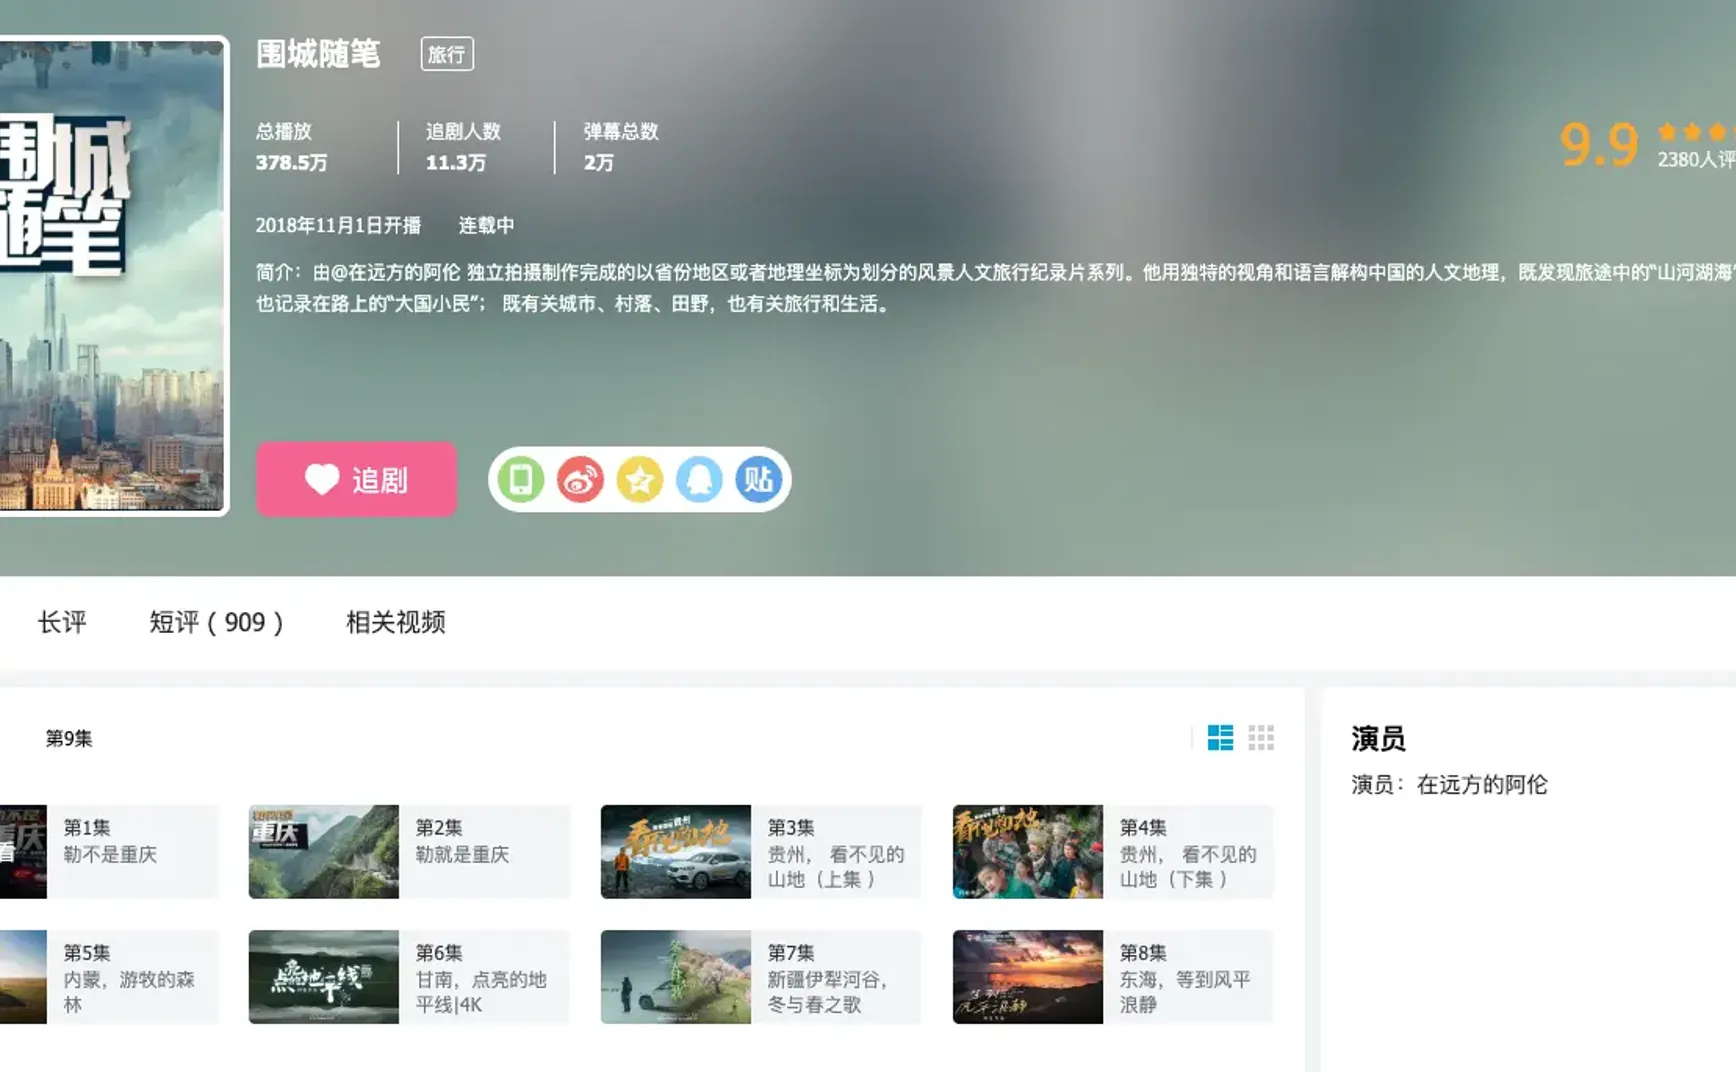Share to Tieba with blue 贴 icon
This screenshot has height=1072, width=1736.
pos(759,480)
